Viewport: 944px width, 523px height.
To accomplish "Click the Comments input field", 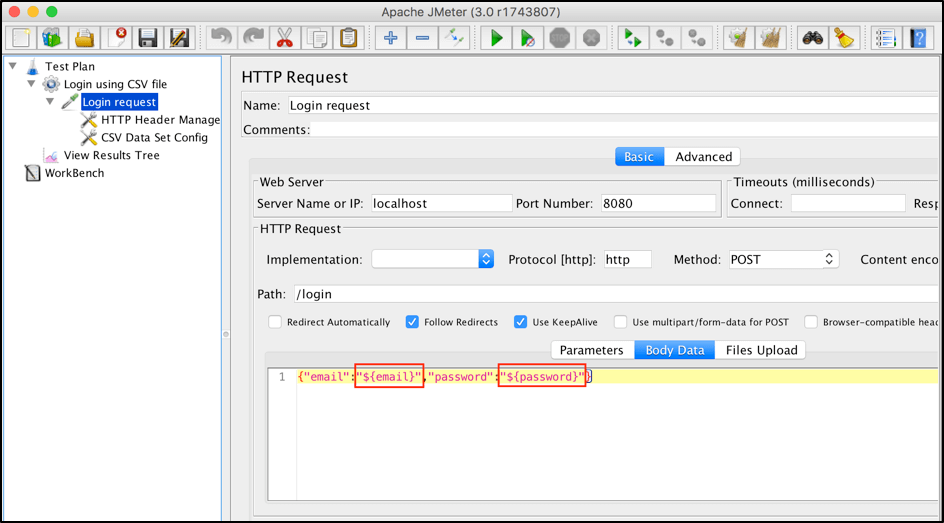I will click(624, 129).
